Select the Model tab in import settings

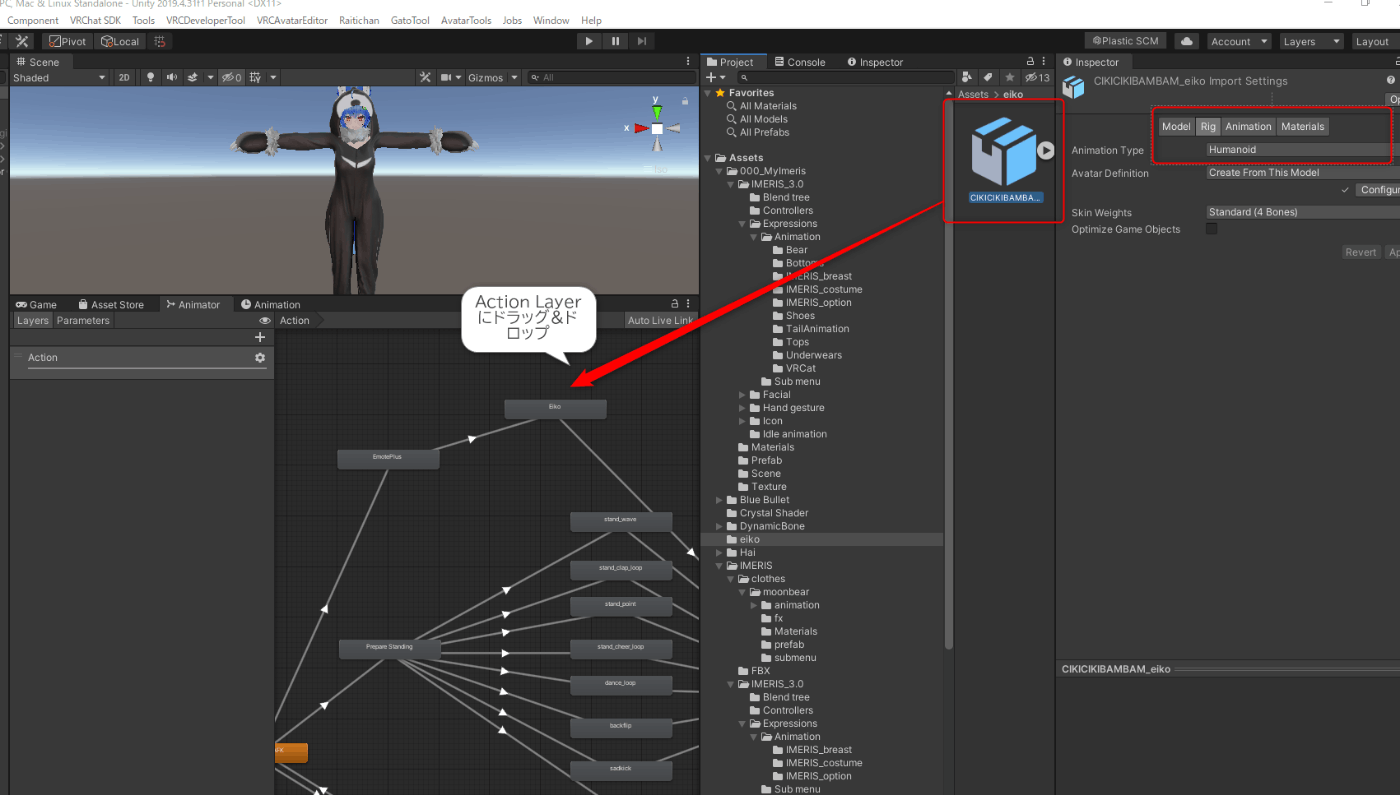[1176, 126]
